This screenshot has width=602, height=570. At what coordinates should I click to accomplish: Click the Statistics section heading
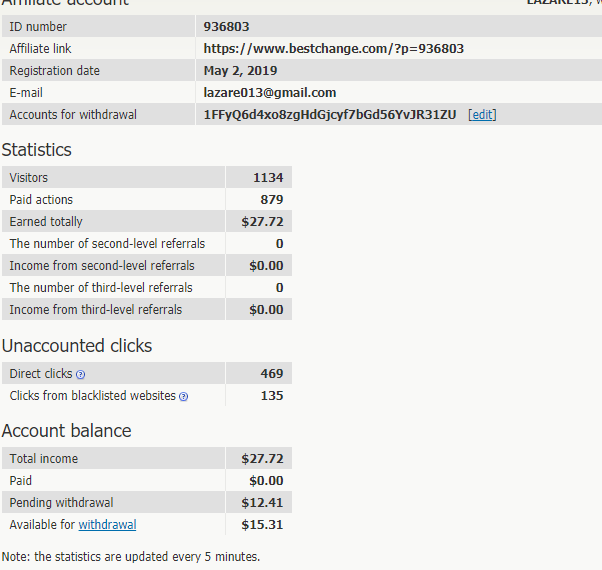click(x=36, y=150)
